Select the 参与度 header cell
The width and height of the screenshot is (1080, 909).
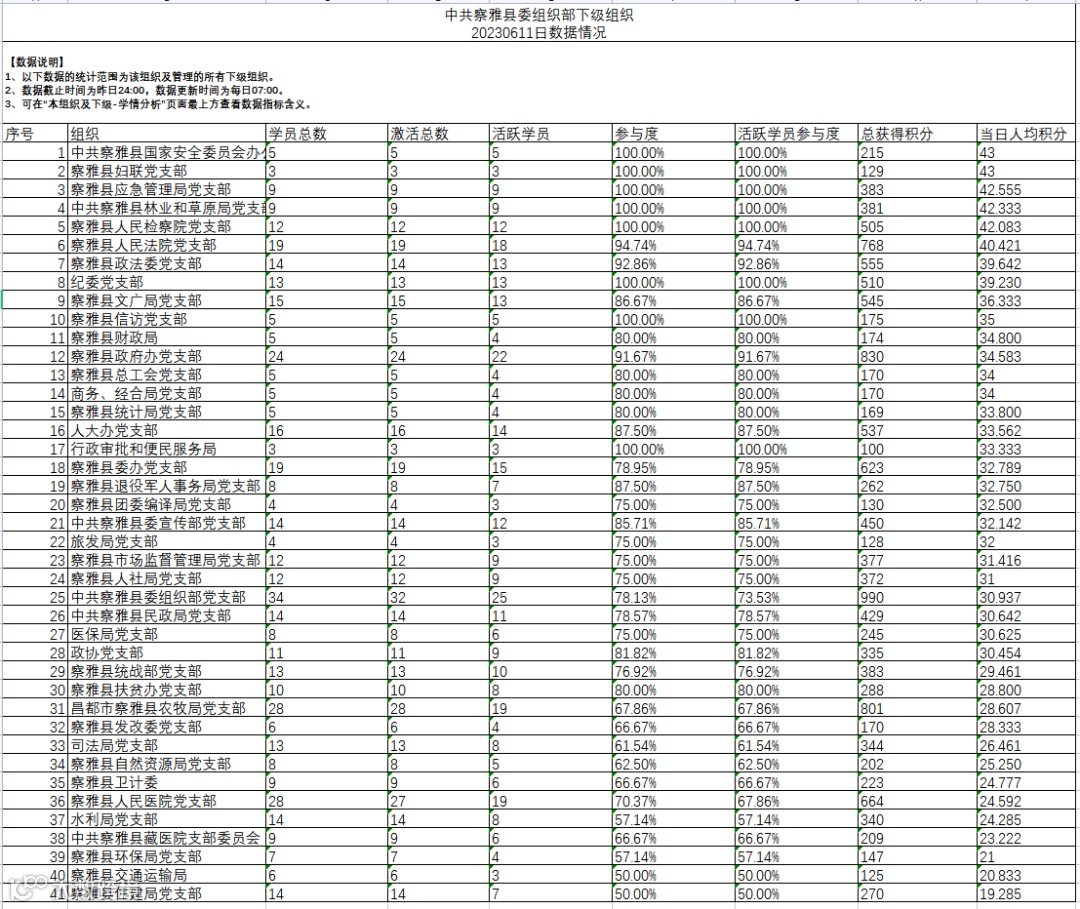point(674,134)
